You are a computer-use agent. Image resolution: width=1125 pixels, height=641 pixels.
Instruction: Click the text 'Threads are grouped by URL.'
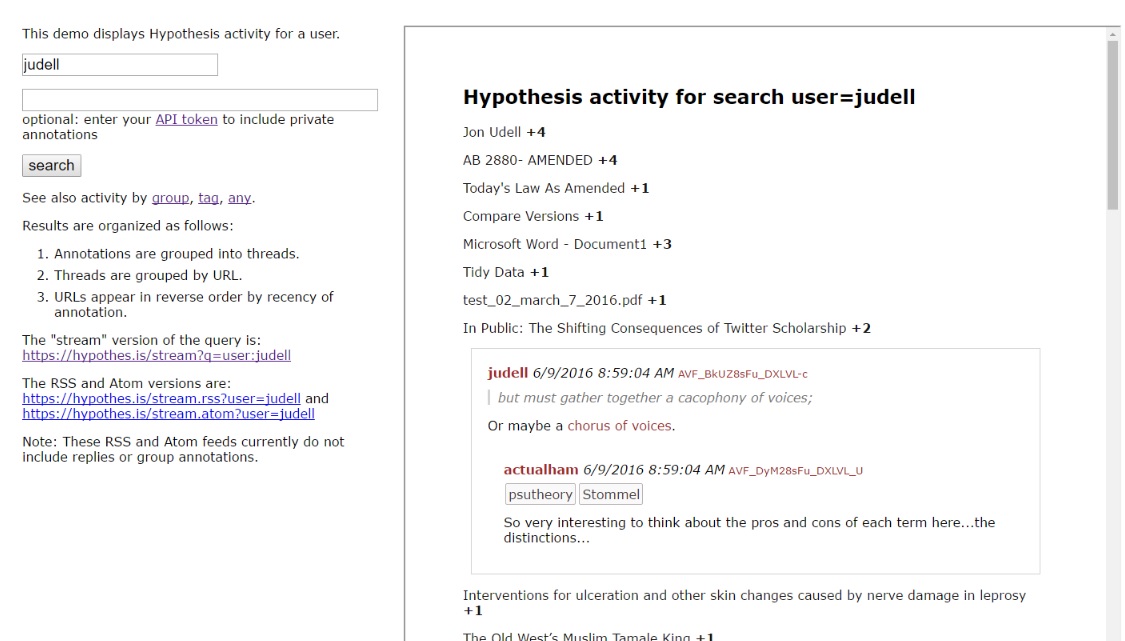coord(148,275)
